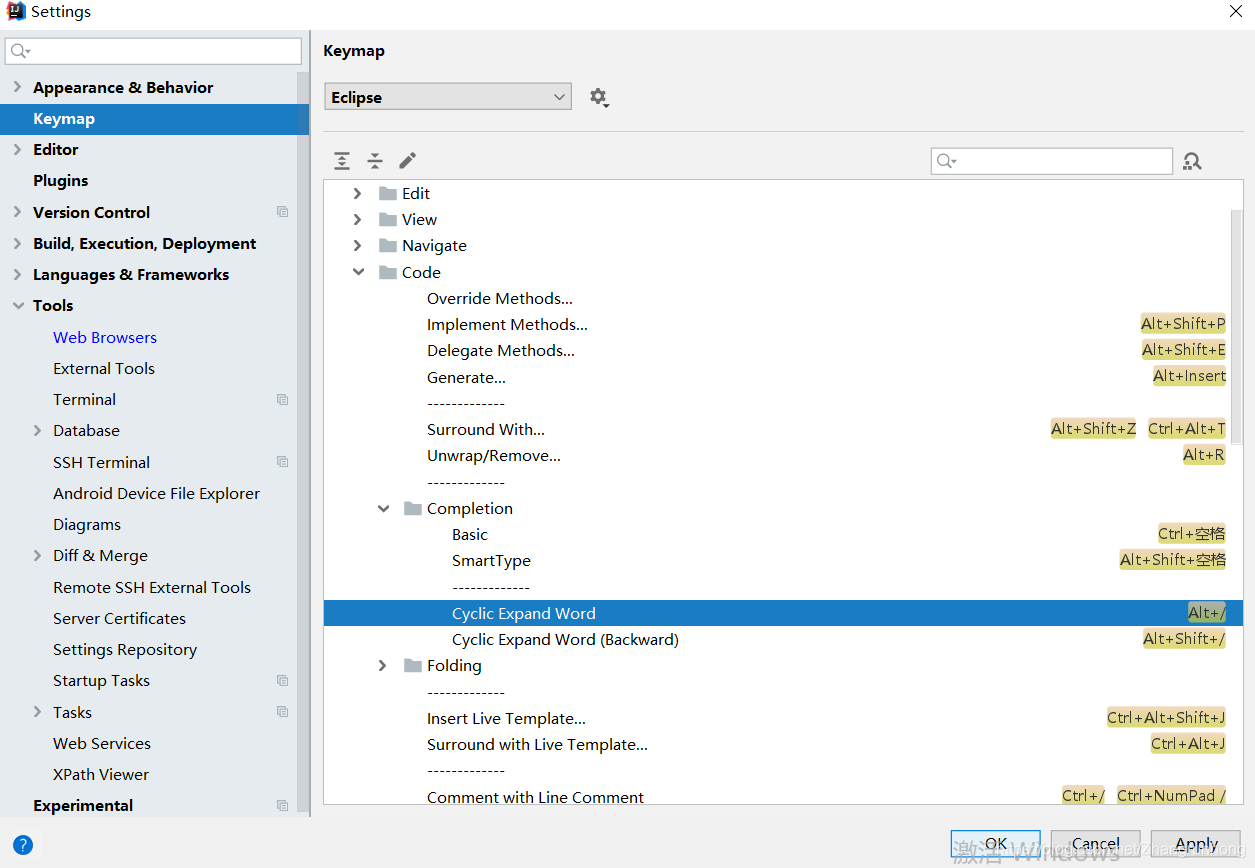Screen dimensions: 1255x868
Task: Click the pencil edit shortcut icon
Action: 407,161
